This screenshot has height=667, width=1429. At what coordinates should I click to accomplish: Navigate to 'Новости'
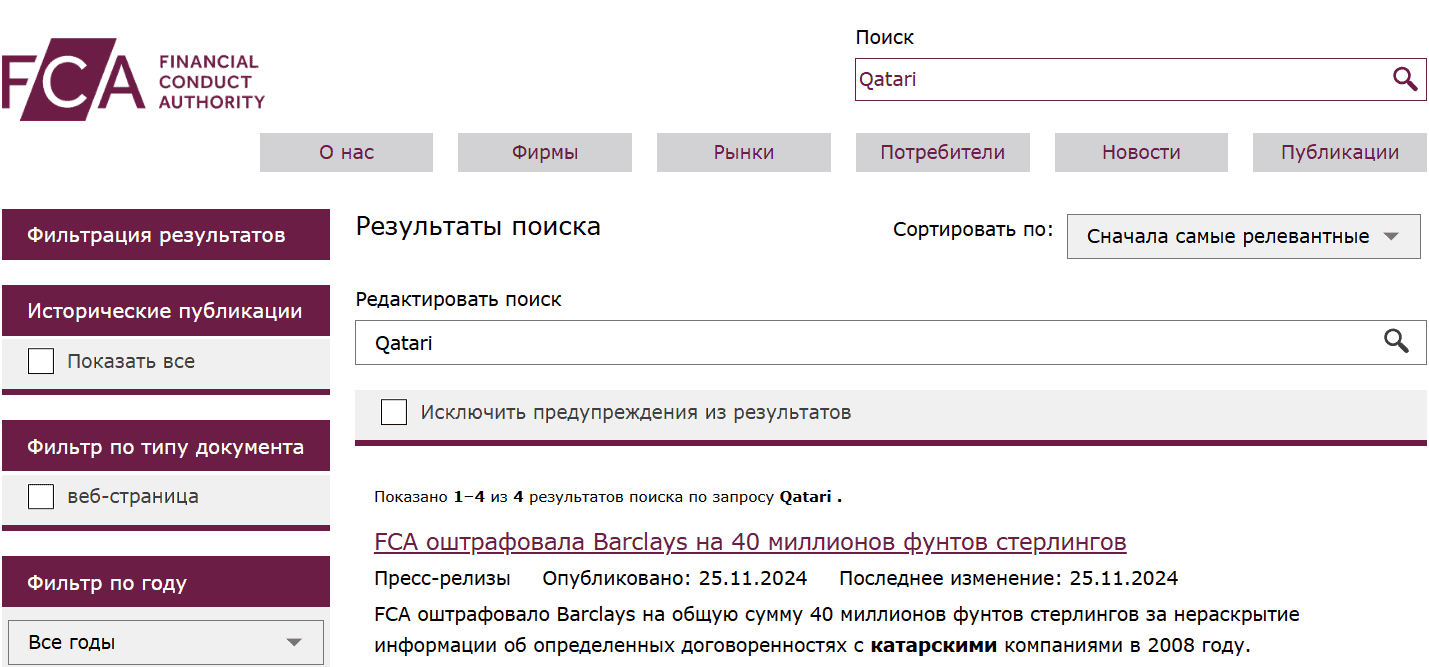(1141, 153)
